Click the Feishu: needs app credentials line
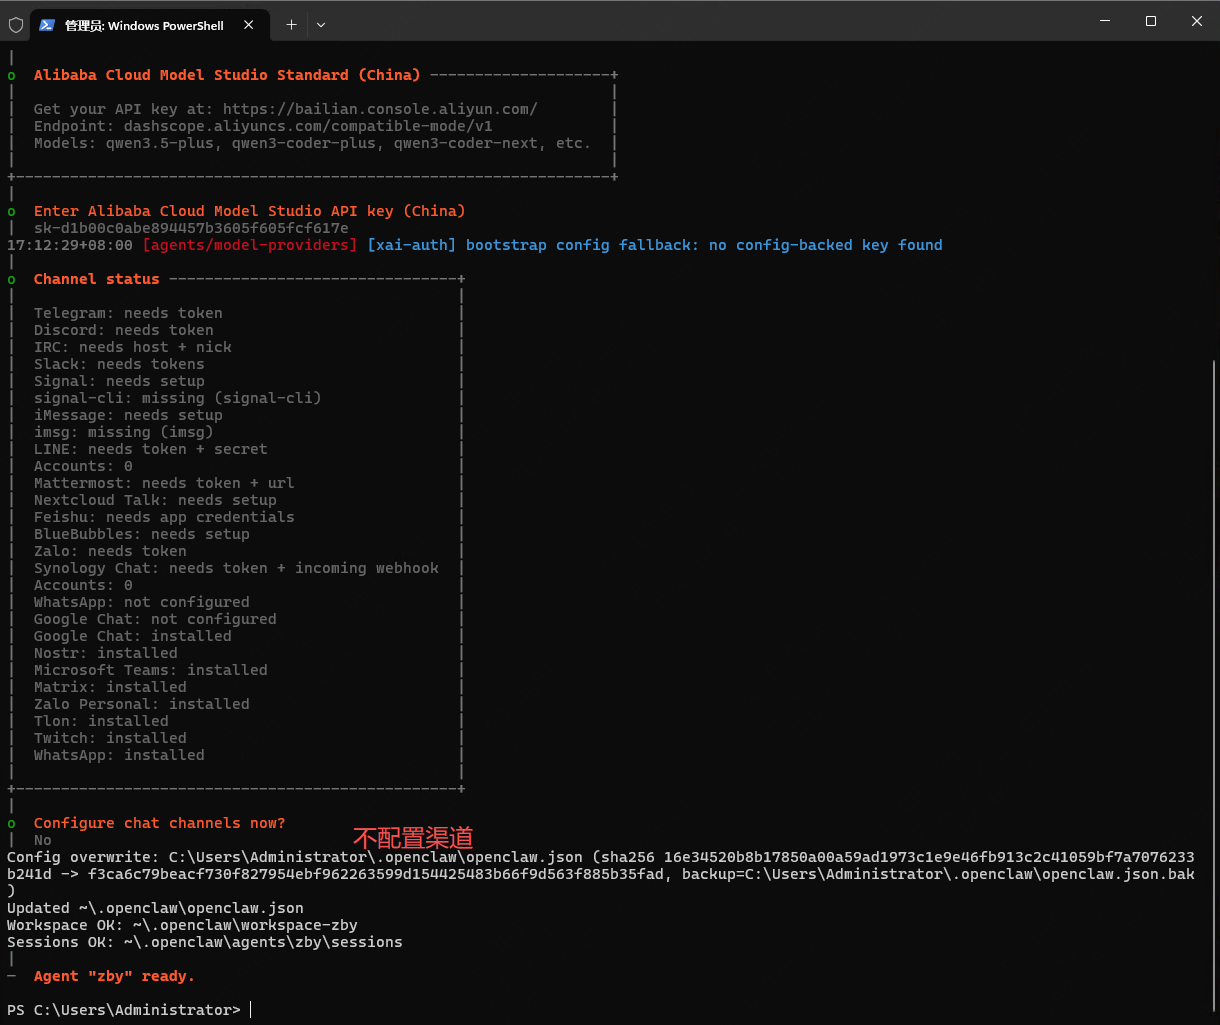This screenshot has width=1220, height=1025. tap(164, 517)
